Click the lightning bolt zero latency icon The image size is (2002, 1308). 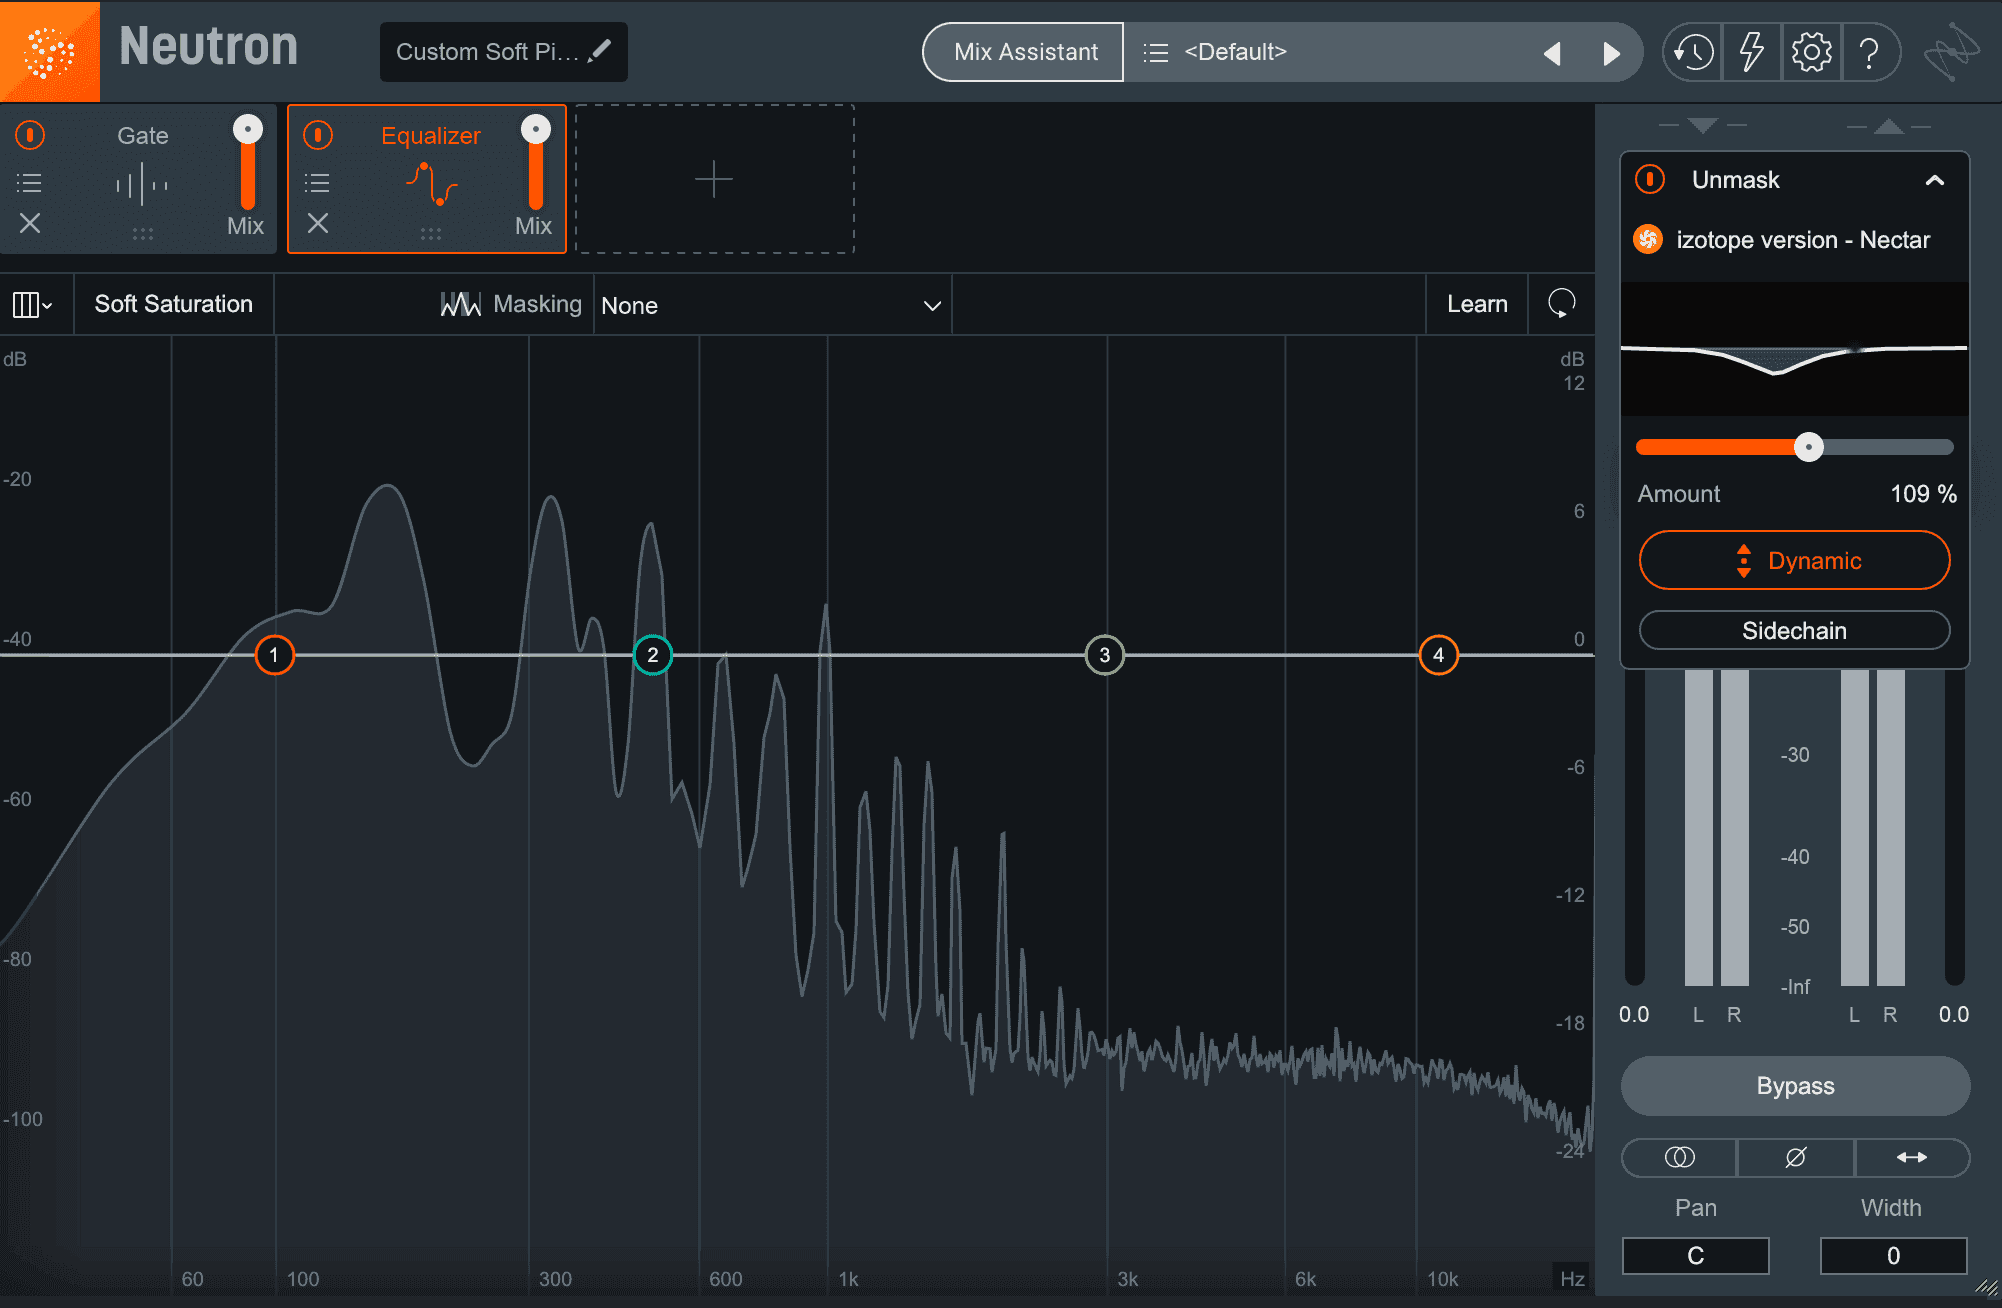[x=1751, y=52]
